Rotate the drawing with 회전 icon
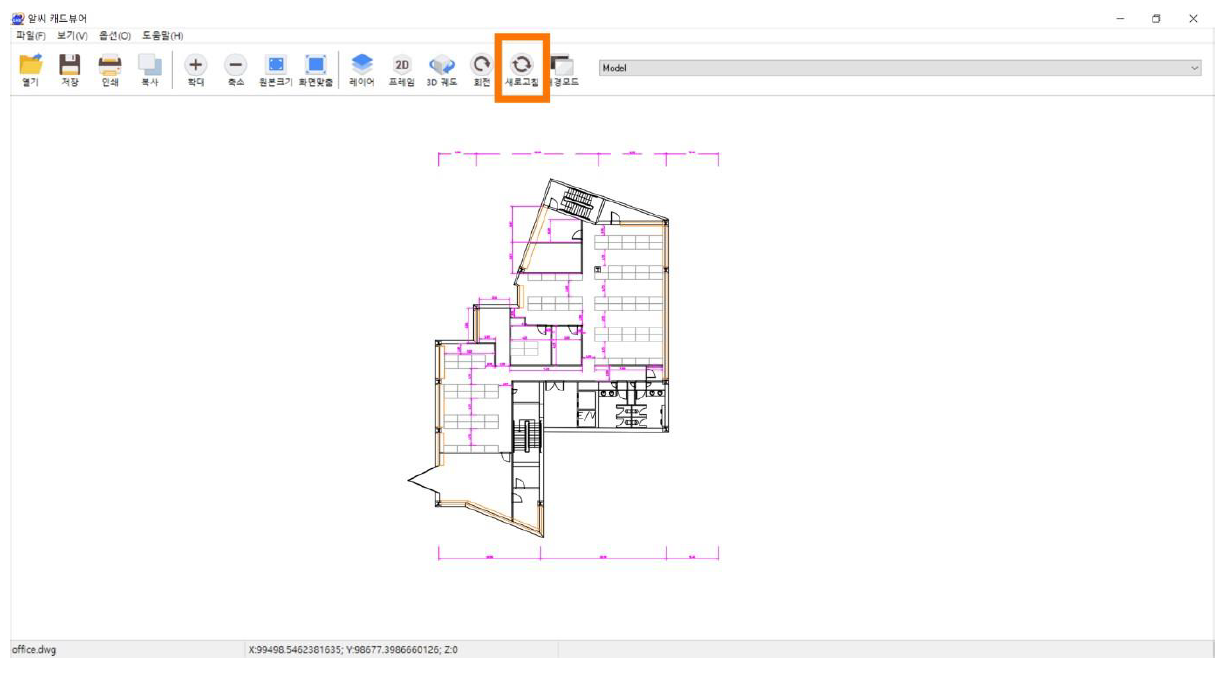This screenshot has height=675, width=1227. (482, 69)
